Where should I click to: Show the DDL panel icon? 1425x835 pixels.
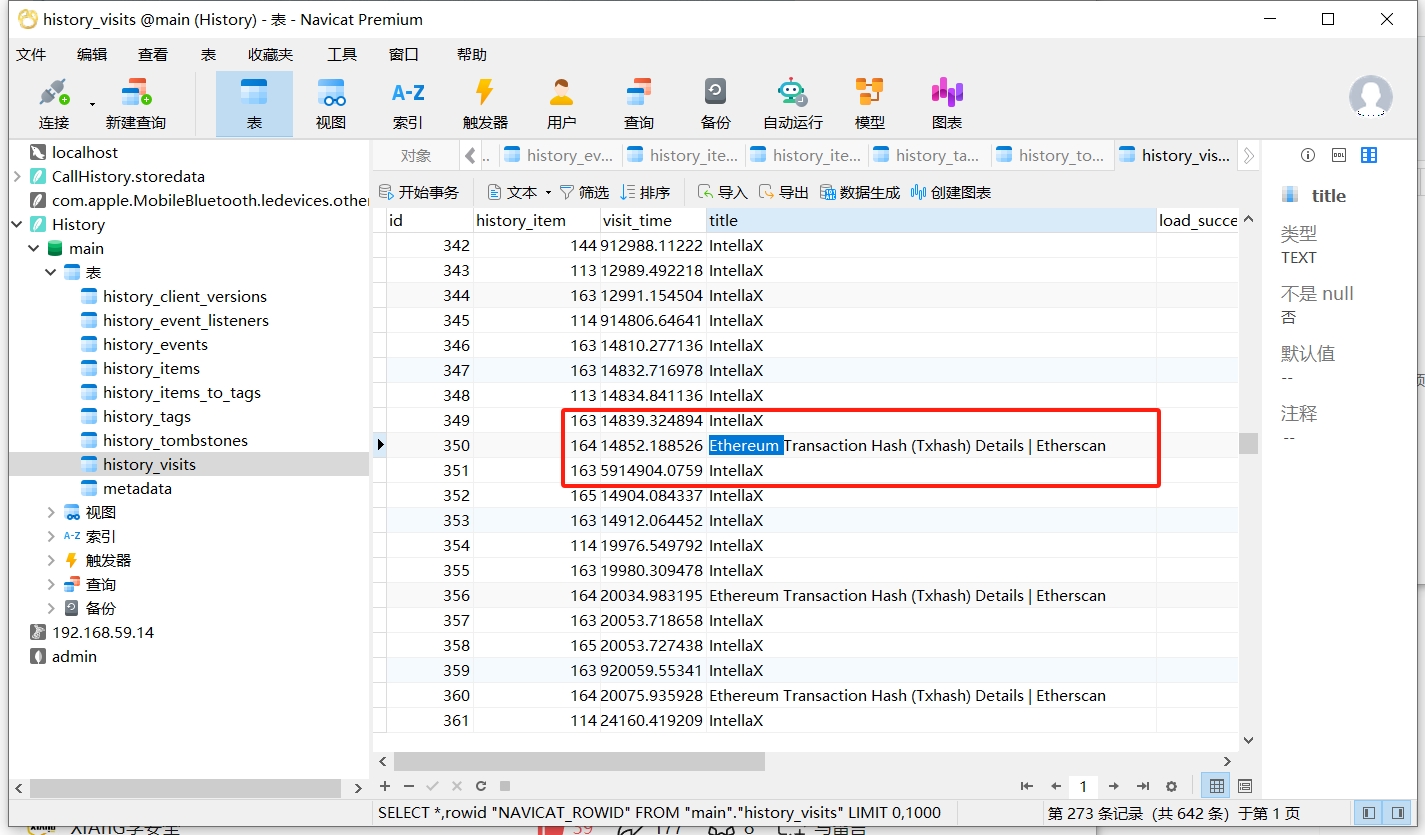tap(1338, 155)
